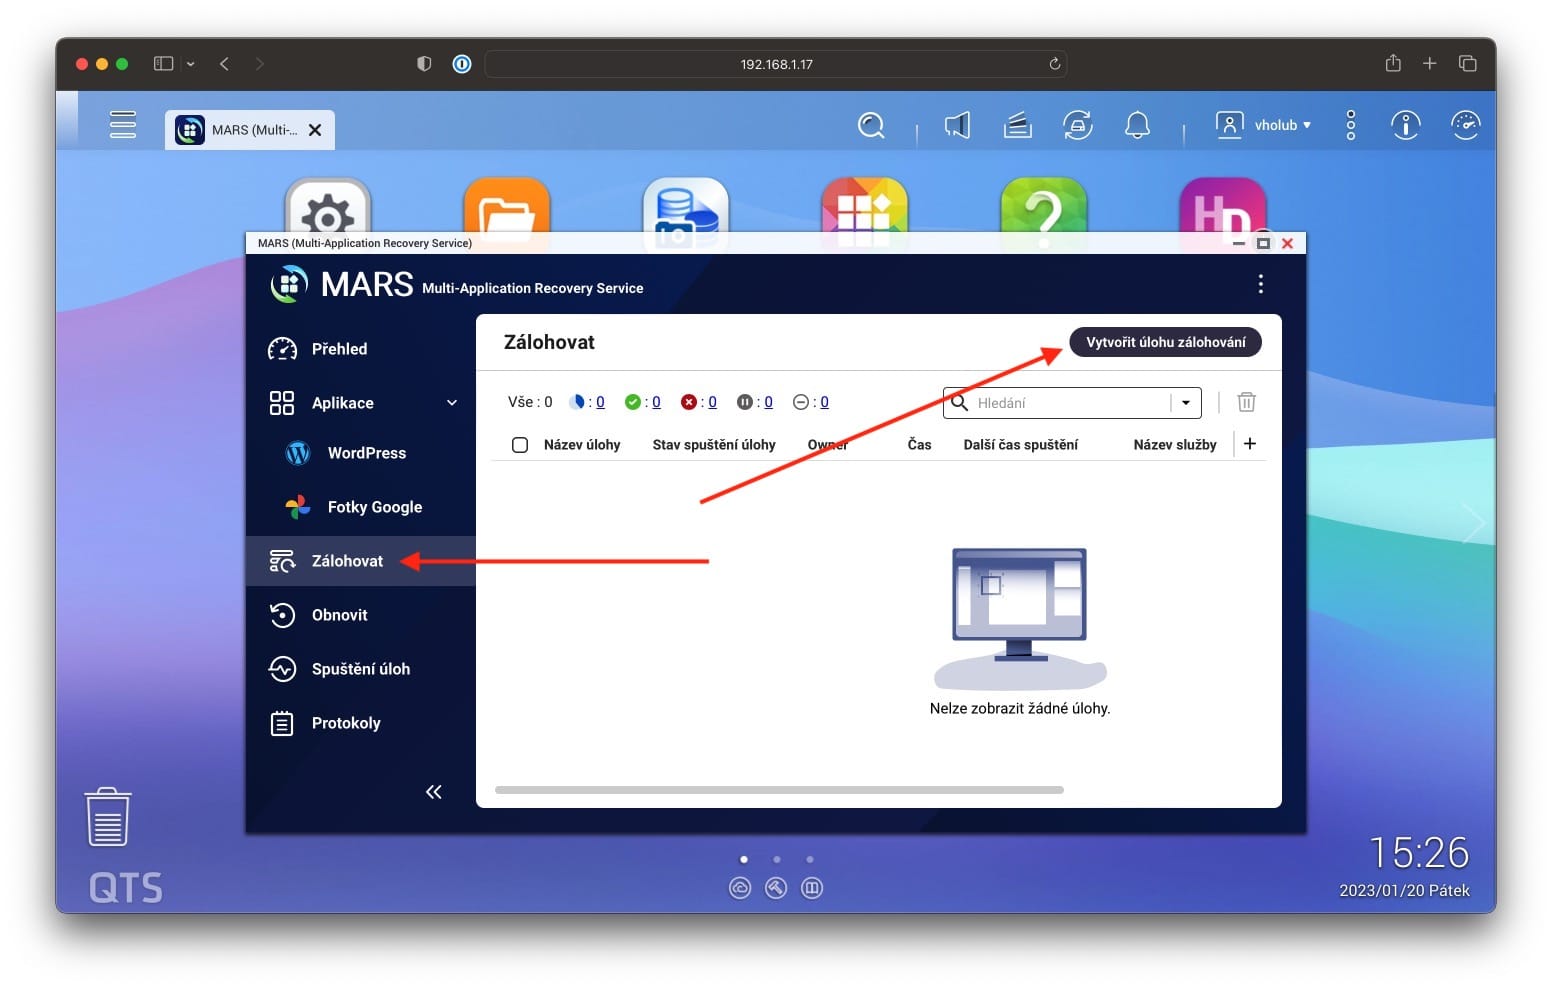The width and height of the screenshot is (1552, 987).
Task: Expand the Aplikace sidebar section chevron
Action: pos(452,403)
